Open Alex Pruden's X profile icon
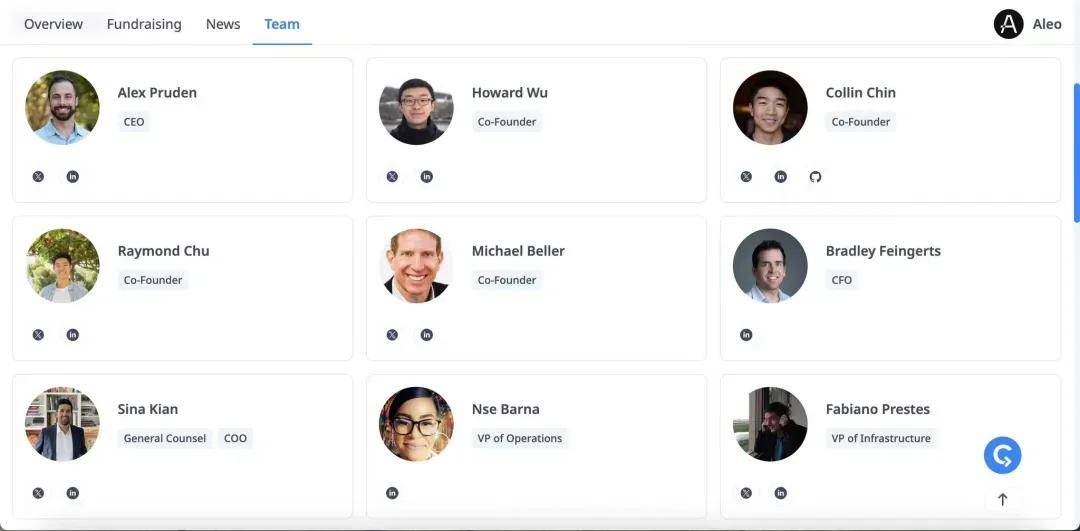Viewport: 1080px width, 531px height. tap(38, 177)
